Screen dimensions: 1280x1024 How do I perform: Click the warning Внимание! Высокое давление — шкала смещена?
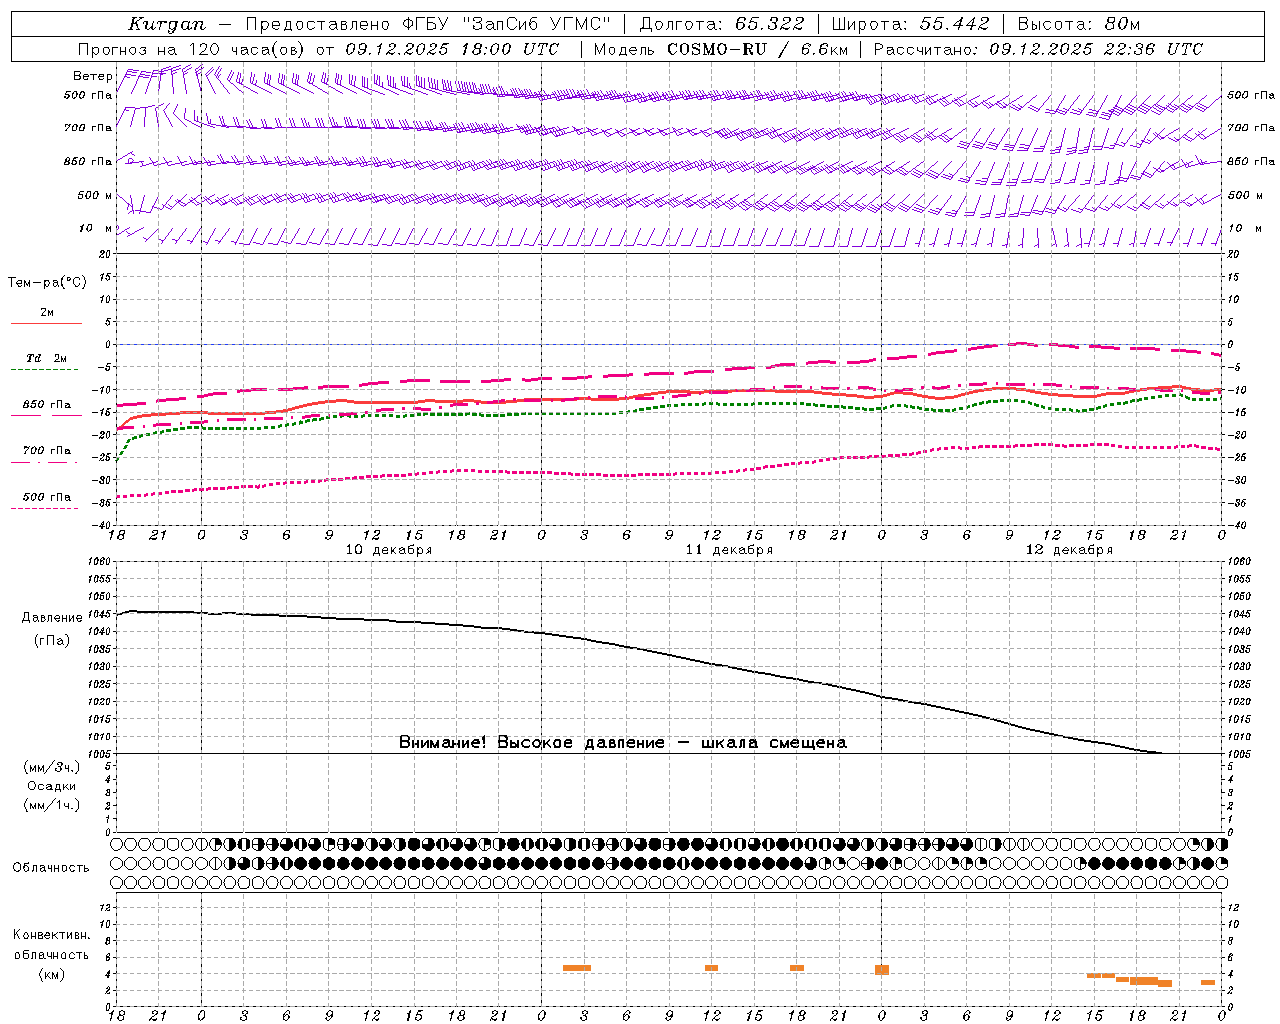pos(622,742)
